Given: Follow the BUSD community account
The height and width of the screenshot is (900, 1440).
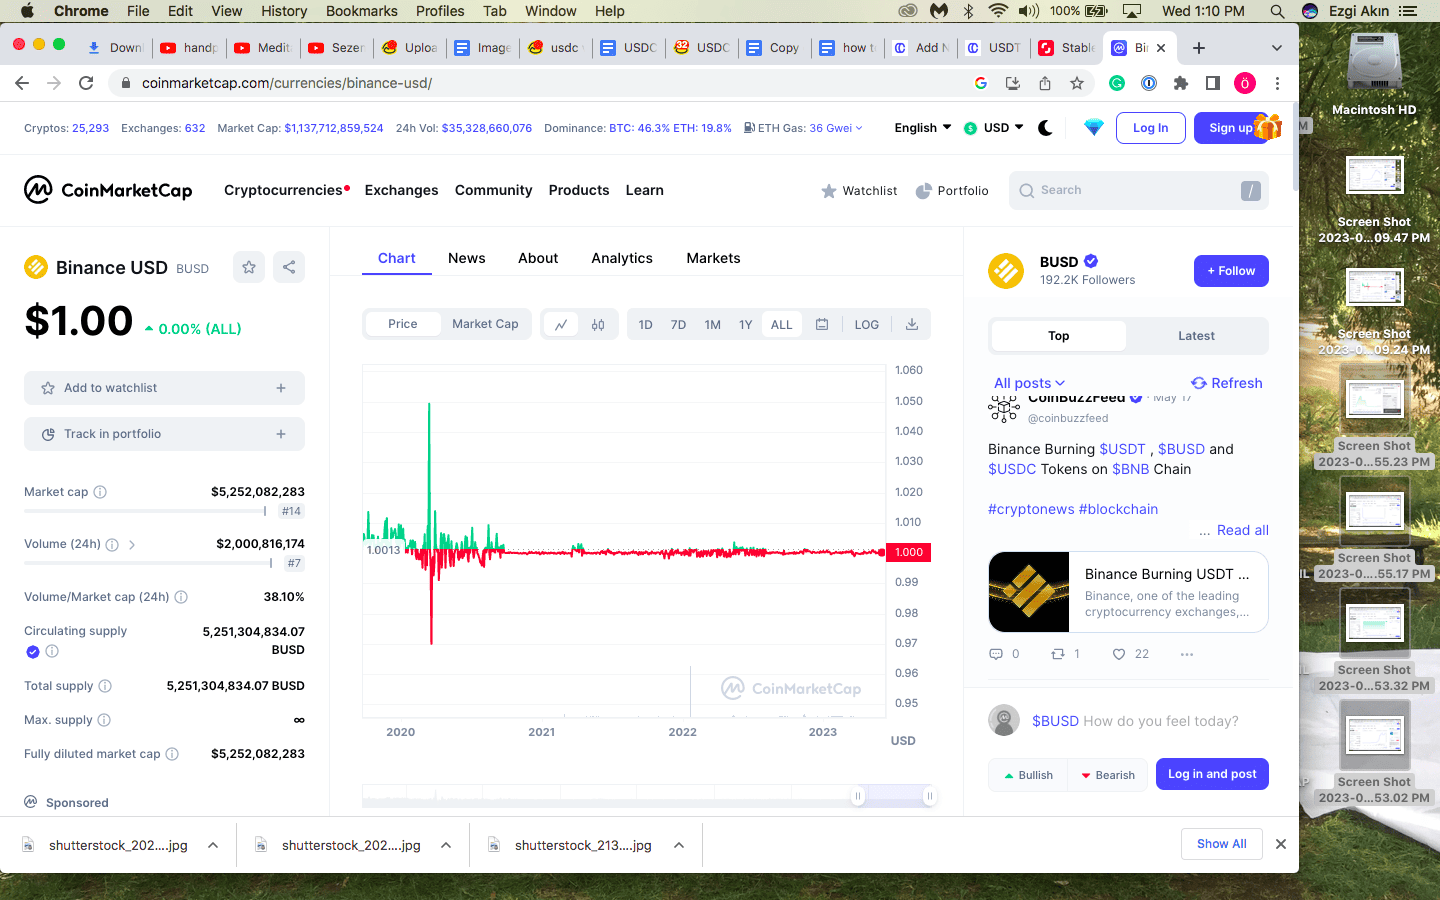Looking at the screenshot, I should [x=1231, y=271].
